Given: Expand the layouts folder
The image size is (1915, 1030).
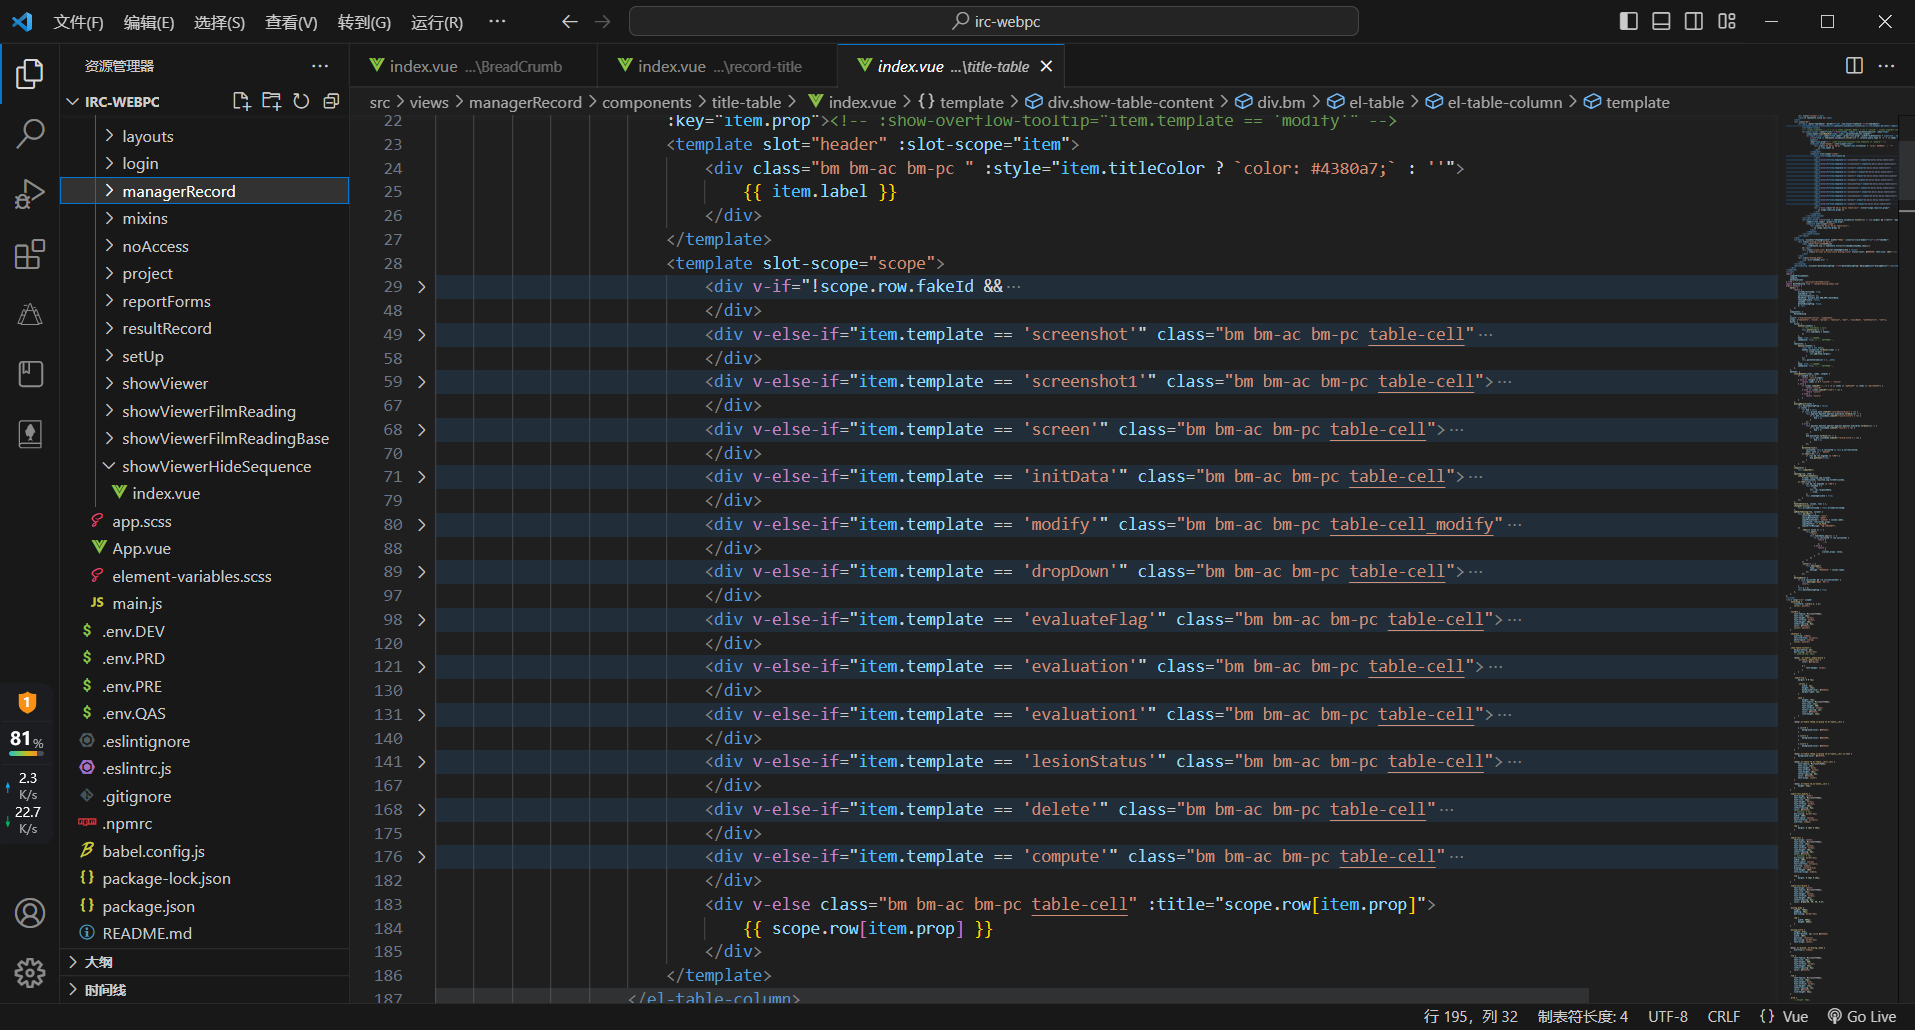Looking at the screenshot, I should [x=204, y=136].
